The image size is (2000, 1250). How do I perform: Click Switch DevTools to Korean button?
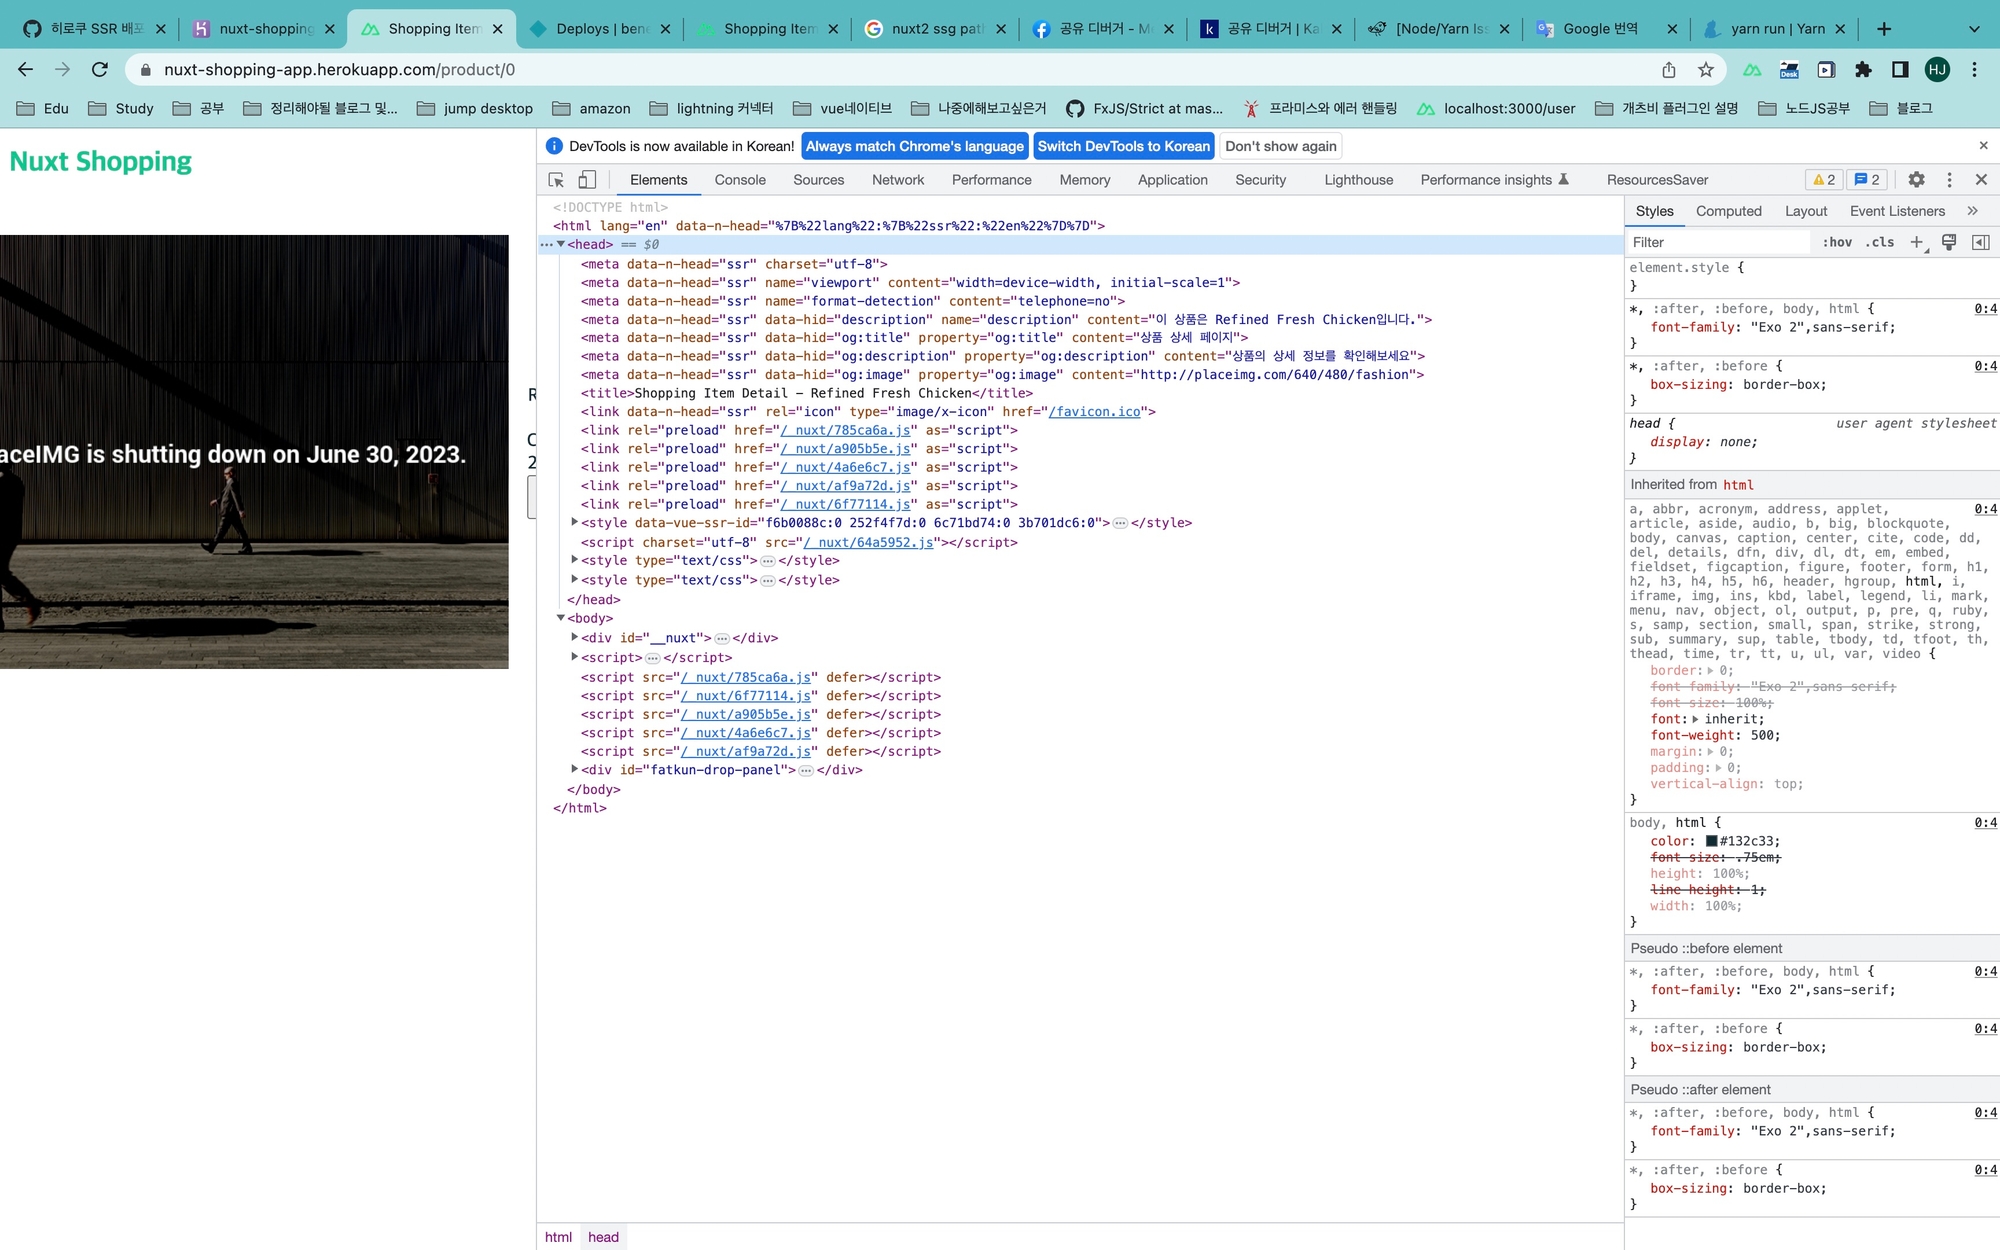(x=1124, y=146)
